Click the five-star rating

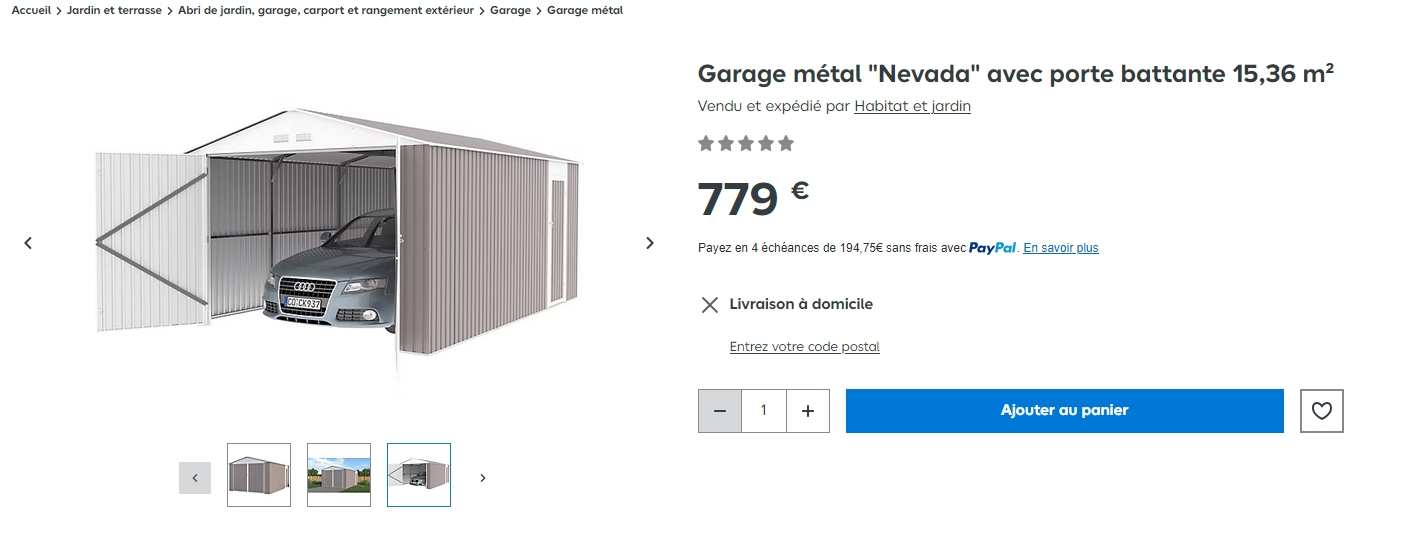(x=746, y=144)
